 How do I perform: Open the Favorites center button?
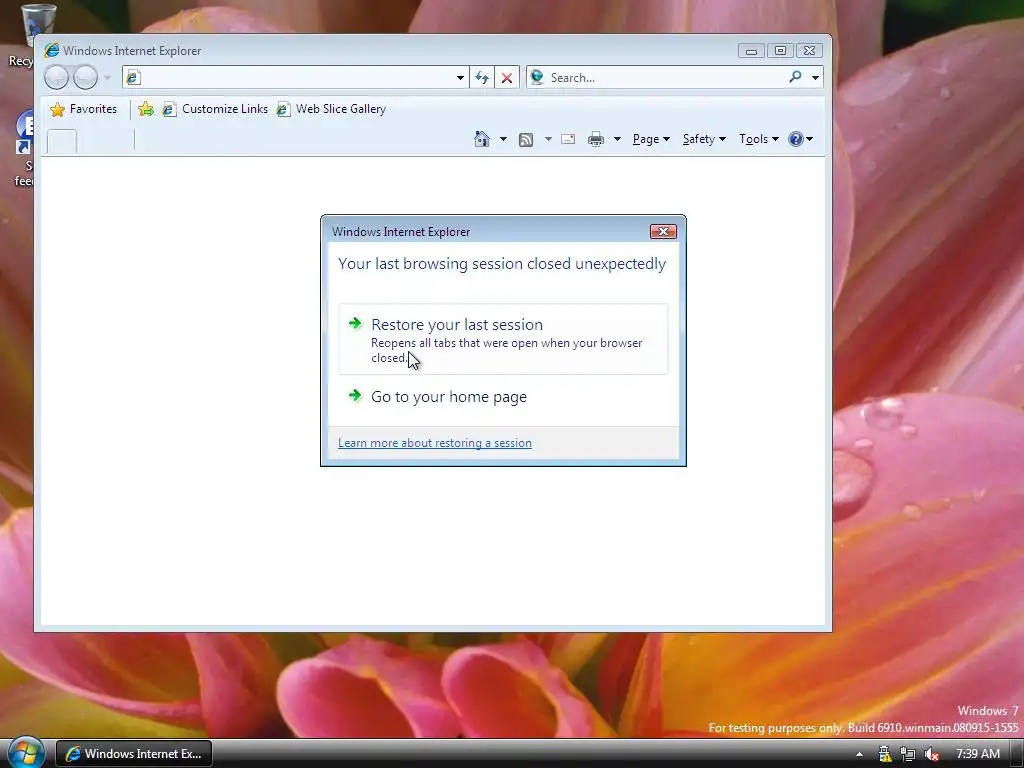[x=84, y=109]
